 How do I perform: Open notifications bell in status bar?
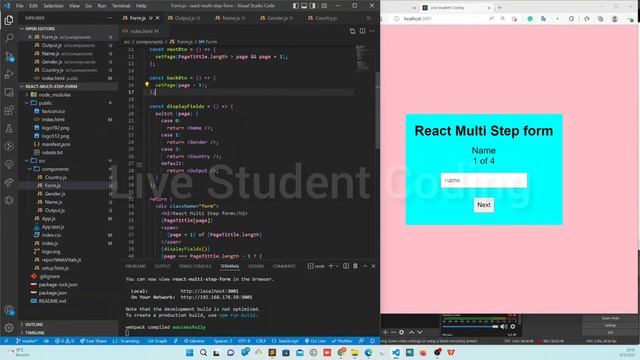372,341
